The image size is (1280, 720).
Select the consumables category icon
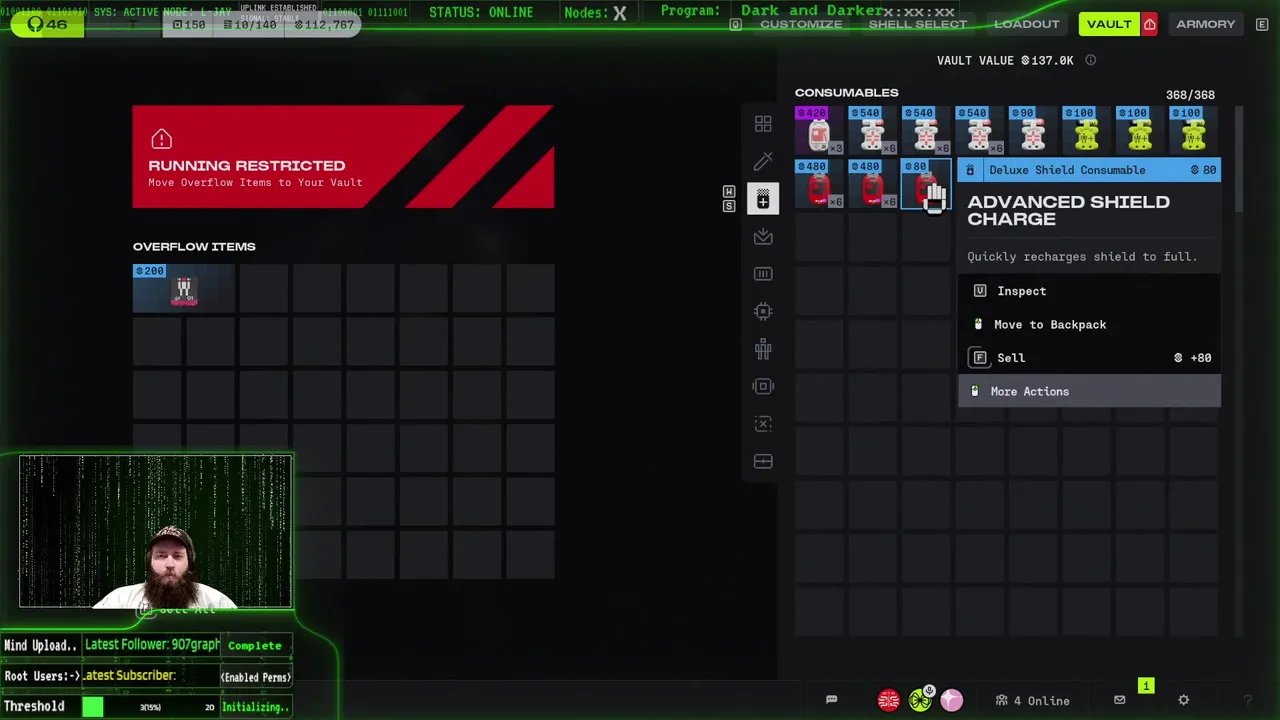coord(763,199)
